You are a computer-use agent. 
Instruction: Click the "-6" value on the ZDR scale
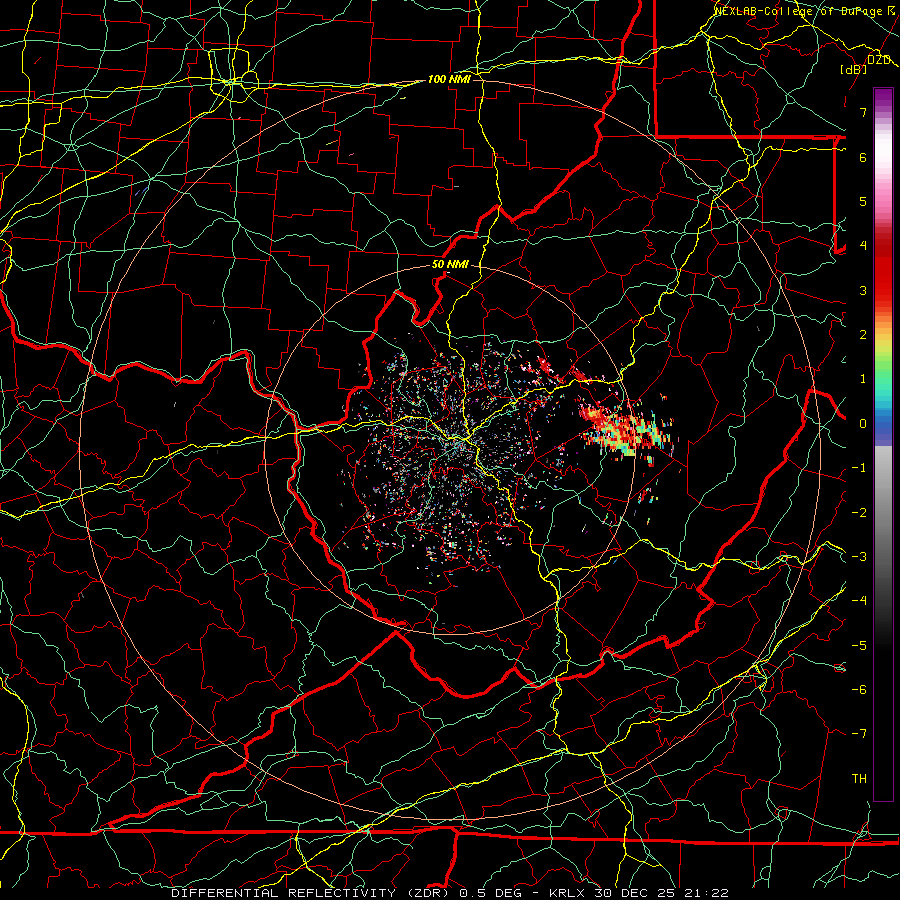tap(859, 690)
